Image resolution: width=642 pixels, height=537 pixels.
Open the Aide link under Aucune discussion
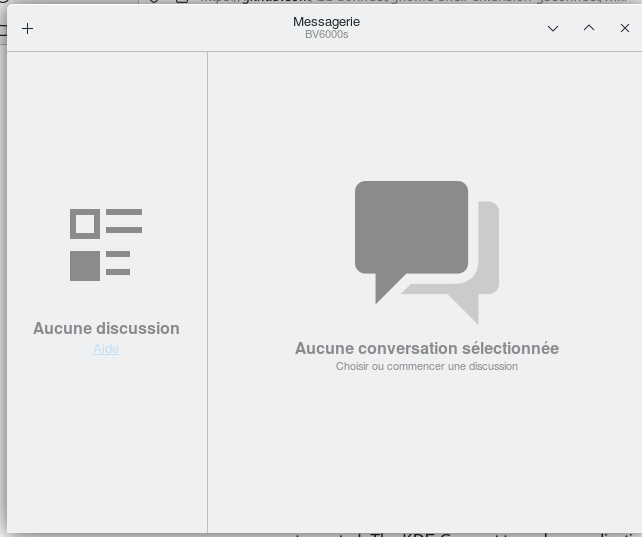106,349
